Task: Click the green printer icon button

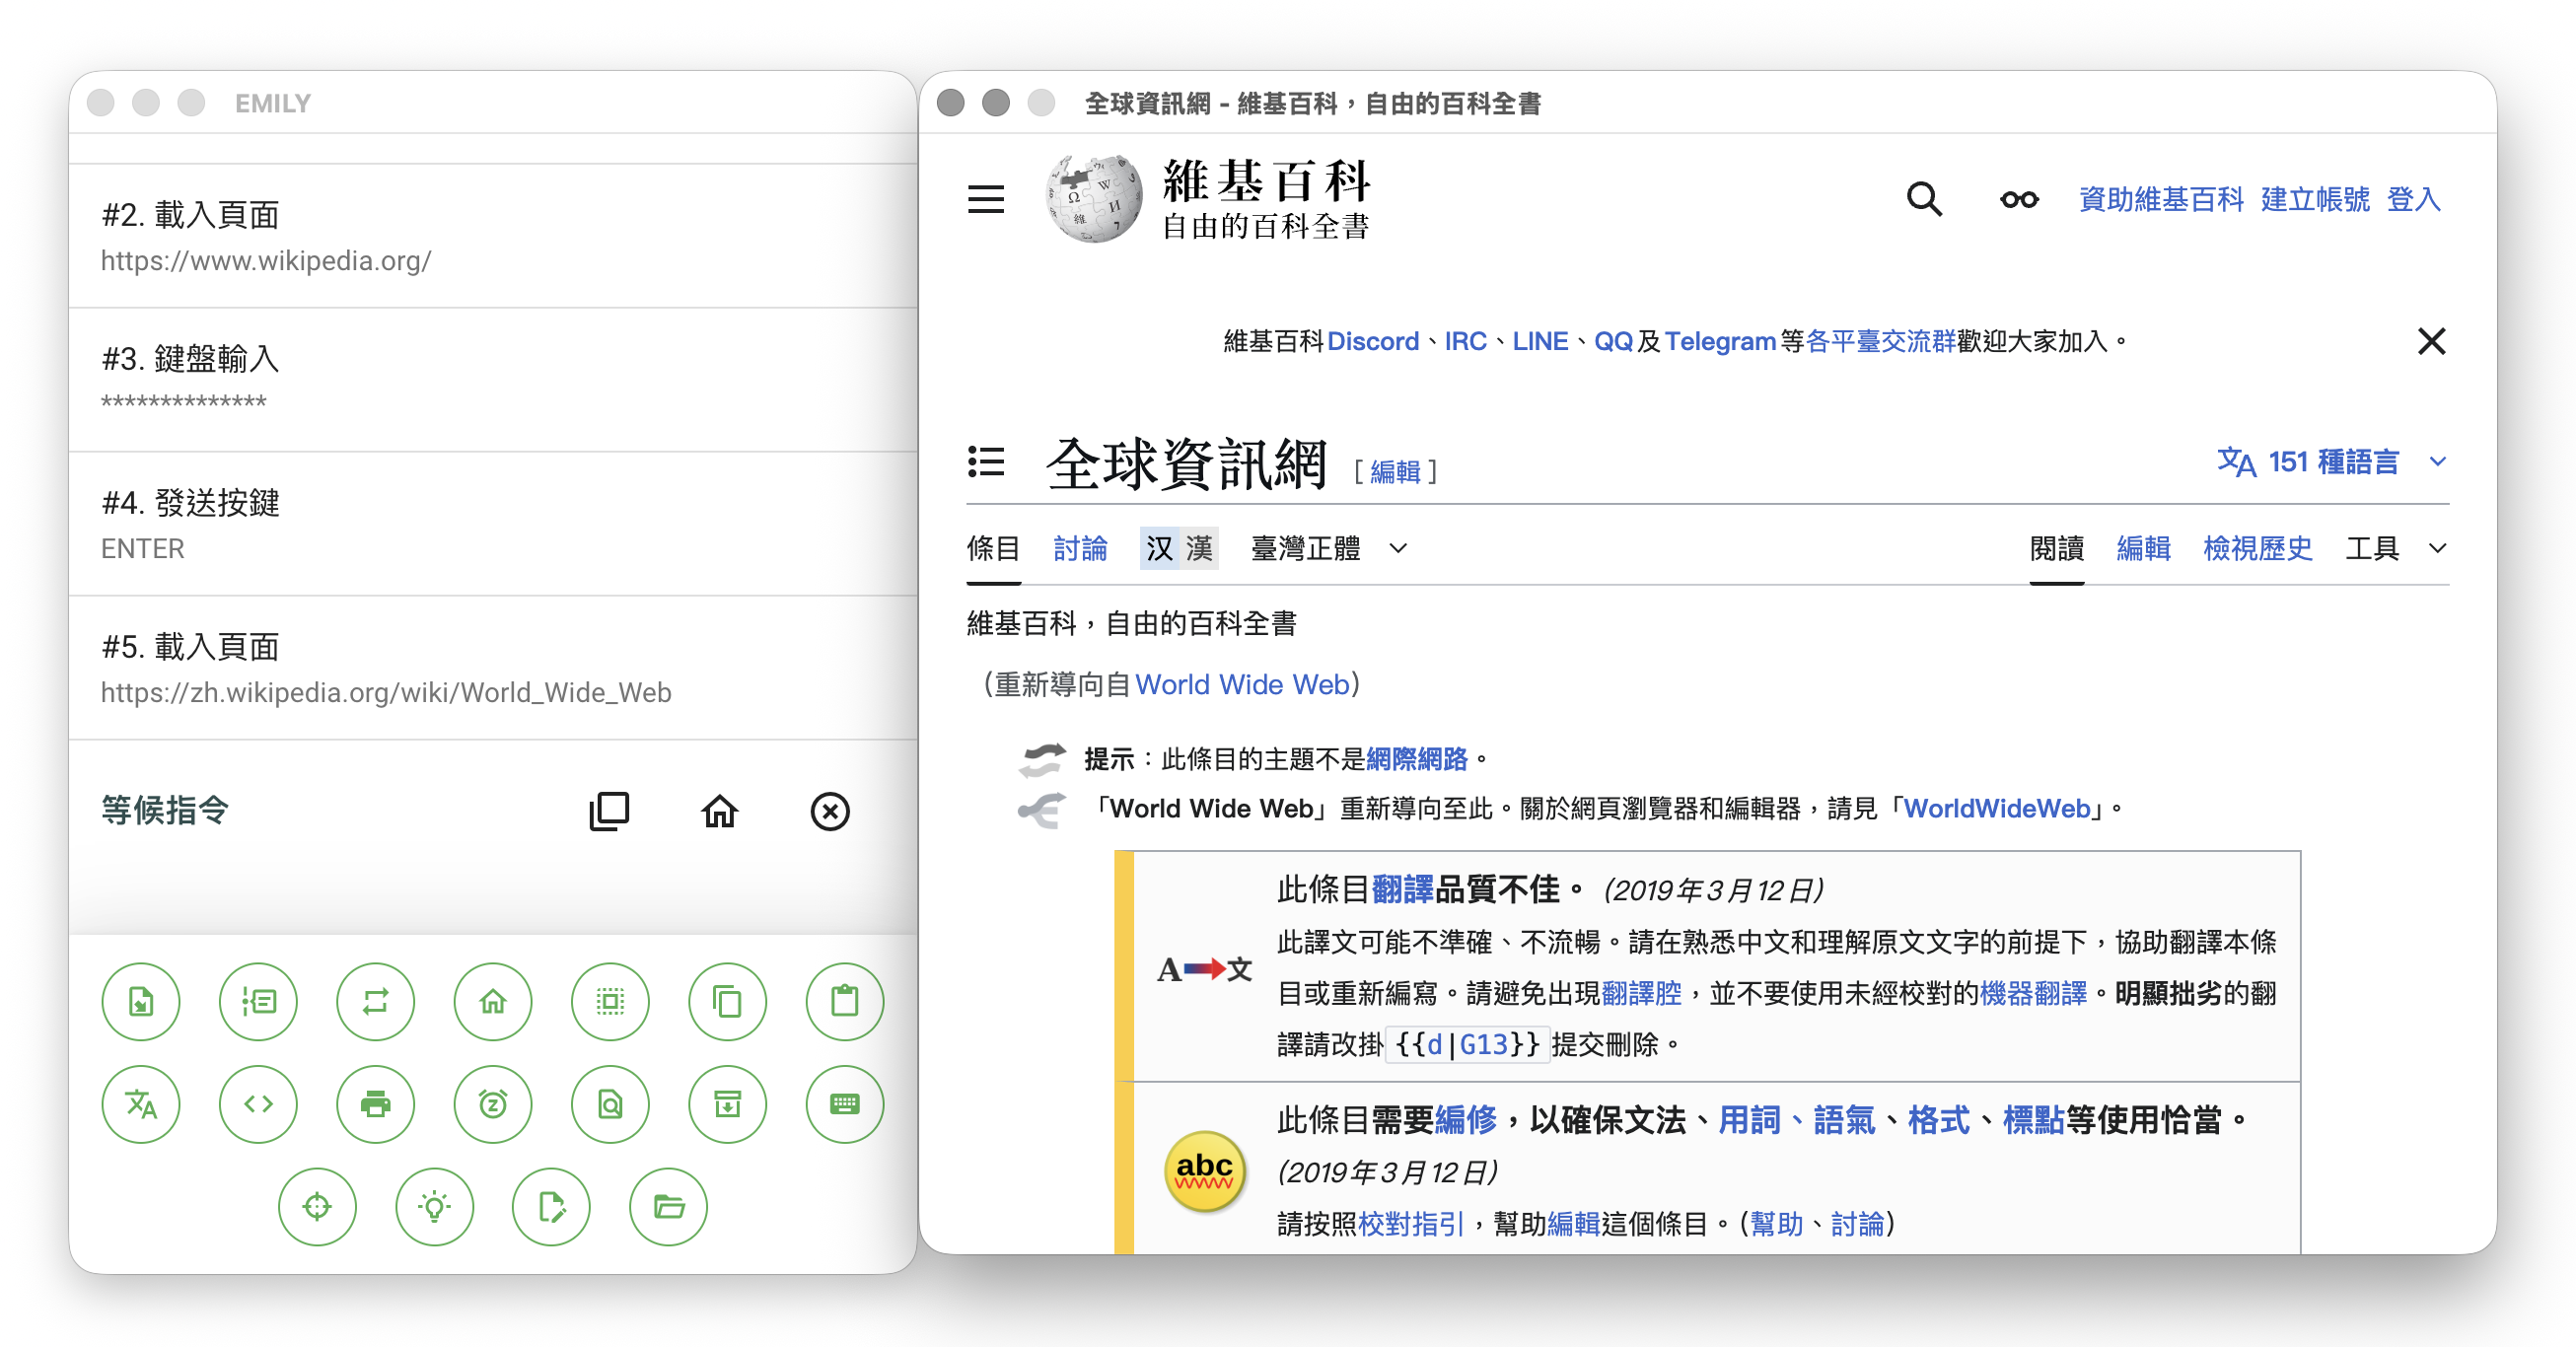Action: pyautogui.click(x=375, y=1104)
